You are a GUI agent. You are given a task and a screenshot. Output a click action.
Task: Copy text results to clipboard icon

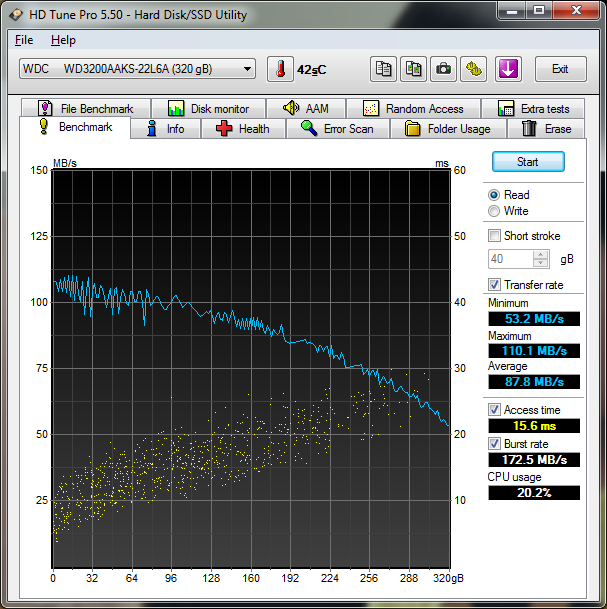point(384,69)
